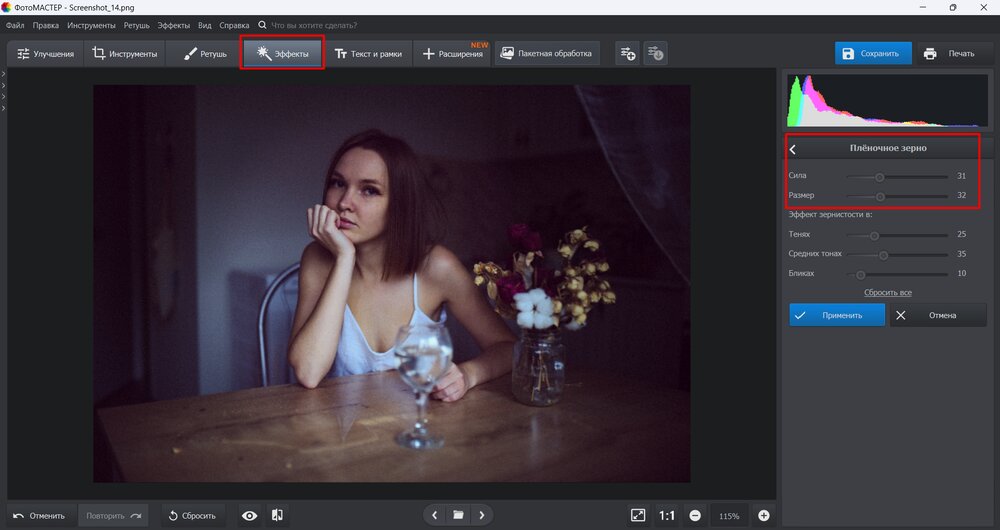The image size is (1000, 530).
Task: Switch to the Ретушь tab
Action: (x=206, y=54)
